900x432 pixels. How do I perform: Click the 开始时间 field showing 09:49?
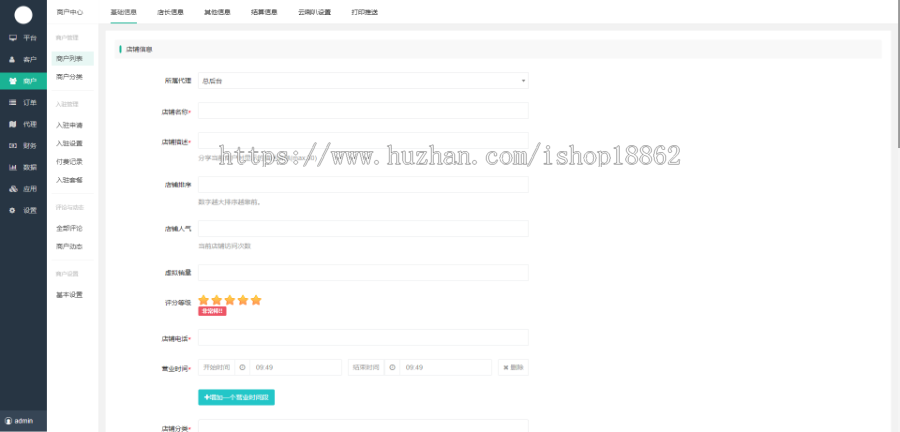[296, 367]
